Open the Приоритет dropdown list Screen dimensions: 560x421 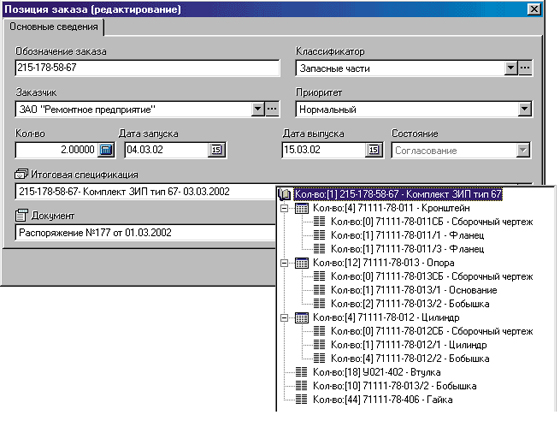(524, 109)
